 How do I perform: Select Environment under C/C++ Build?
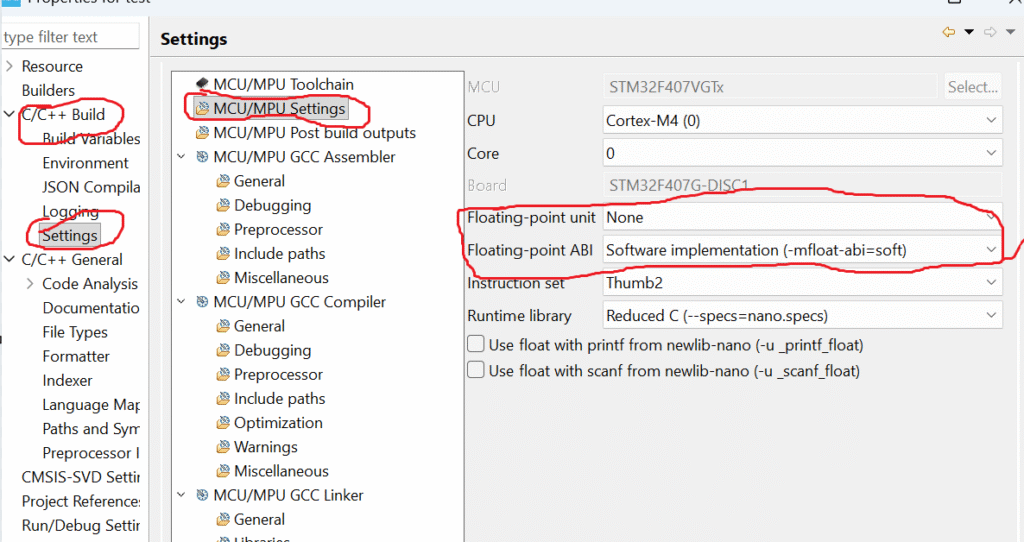(86, 163)
